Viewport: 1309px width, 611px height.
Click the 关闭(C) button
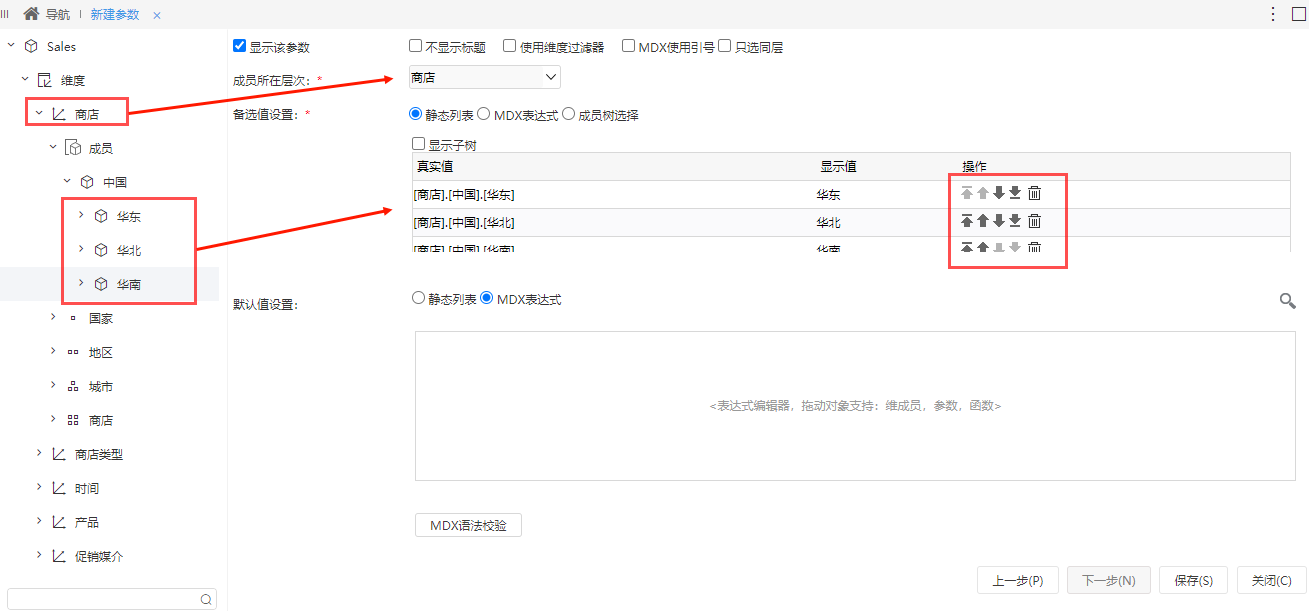point(1271,580)
